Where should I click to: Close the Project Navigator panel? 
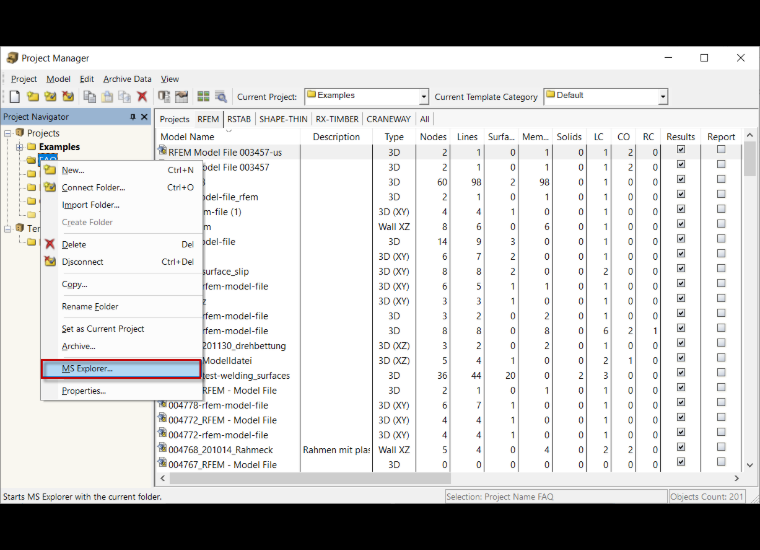coord(144,117)
